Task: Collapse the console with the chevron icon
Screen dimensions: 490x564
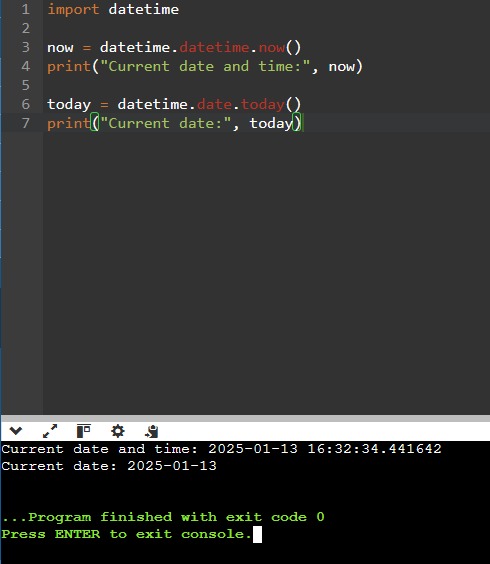Action: click(x=16, y=431)
